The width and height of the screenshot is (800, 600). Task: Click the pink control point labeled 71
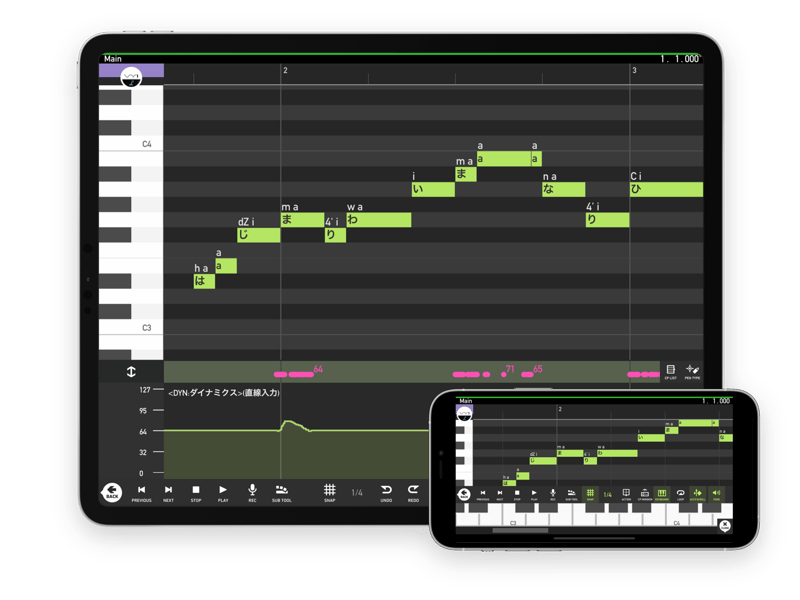(x=504, y=374)
